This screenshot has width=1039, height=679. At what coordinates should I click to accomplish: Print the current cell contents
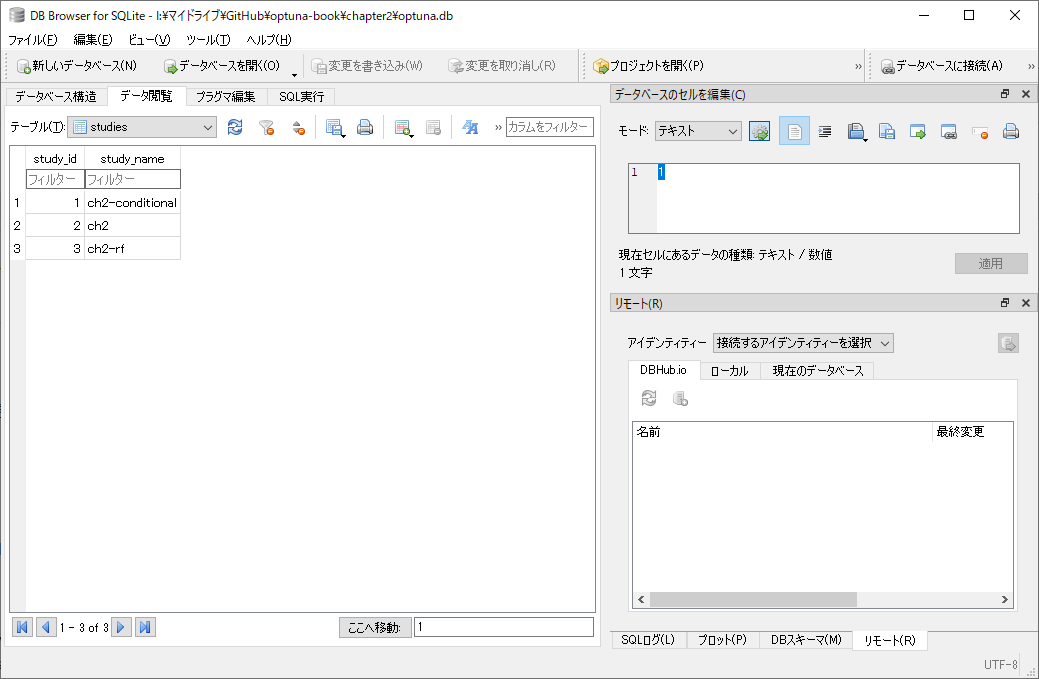click(1011, 131)
